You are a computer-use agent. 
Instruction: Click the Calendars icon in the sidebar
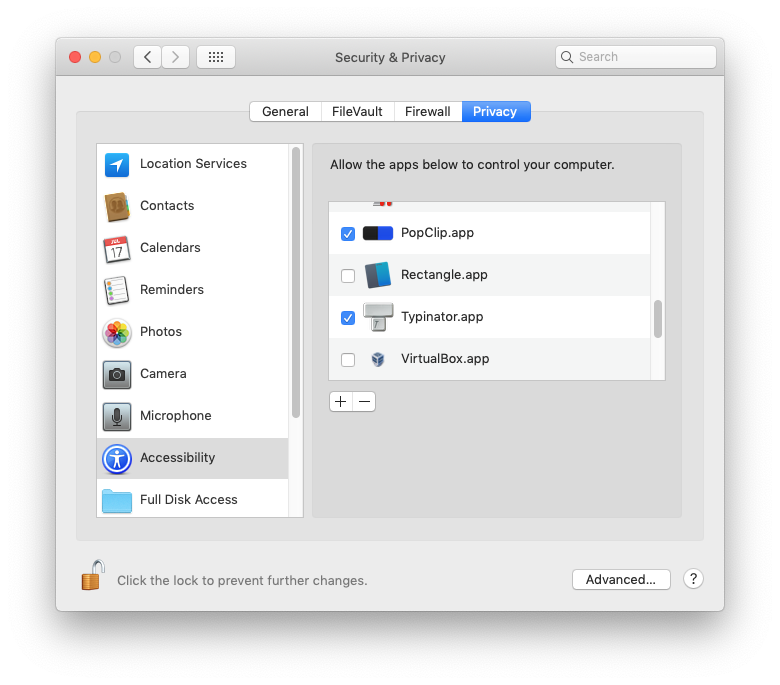coord(117,249)
